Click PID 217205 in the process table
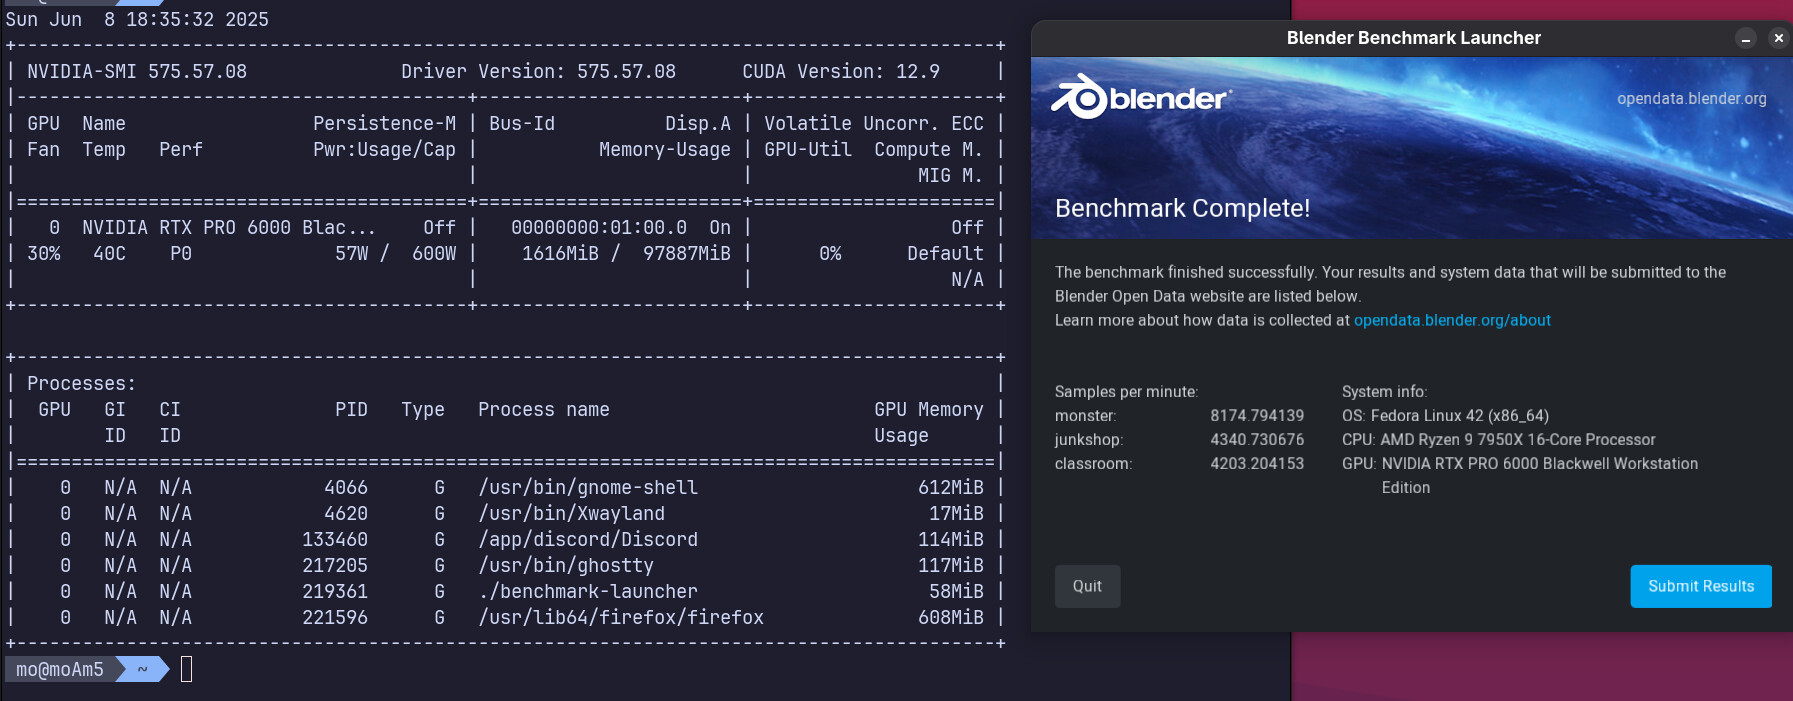This screenshot has height=701, width=1793. [335, 565]
